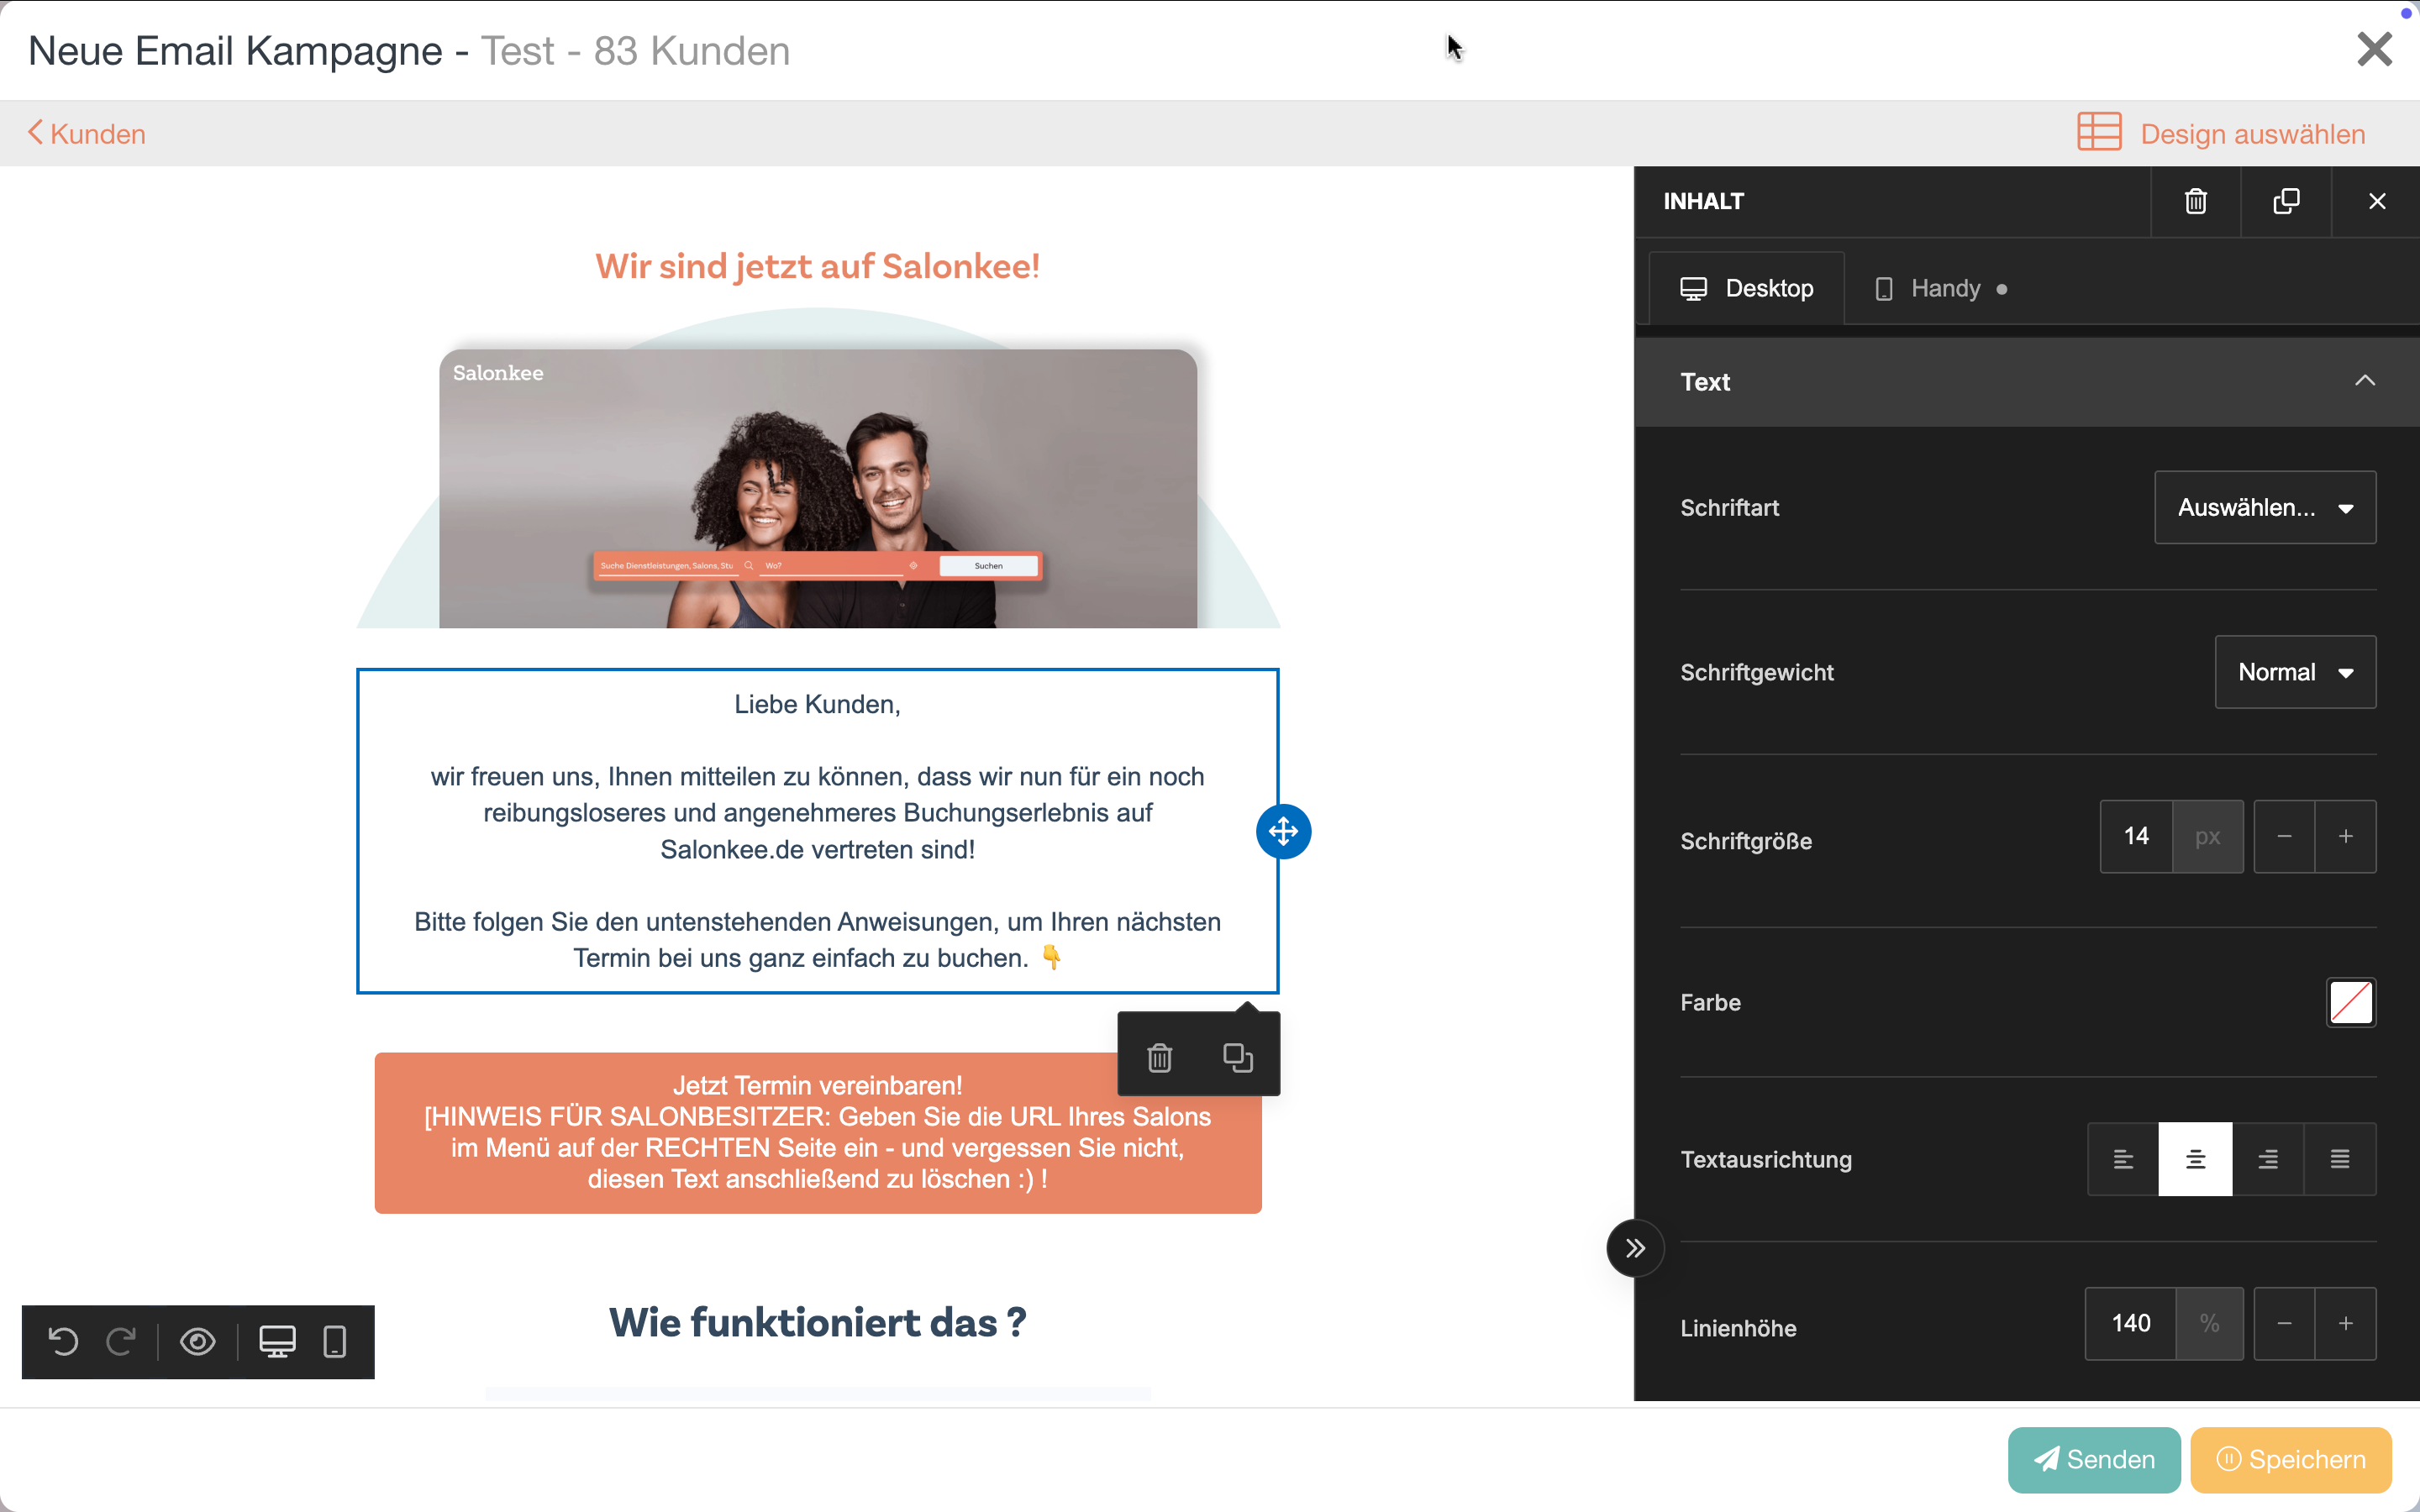Select justify text alignment
The width and height of the screenshot is (2420, 1512).
point(2340,1159)
